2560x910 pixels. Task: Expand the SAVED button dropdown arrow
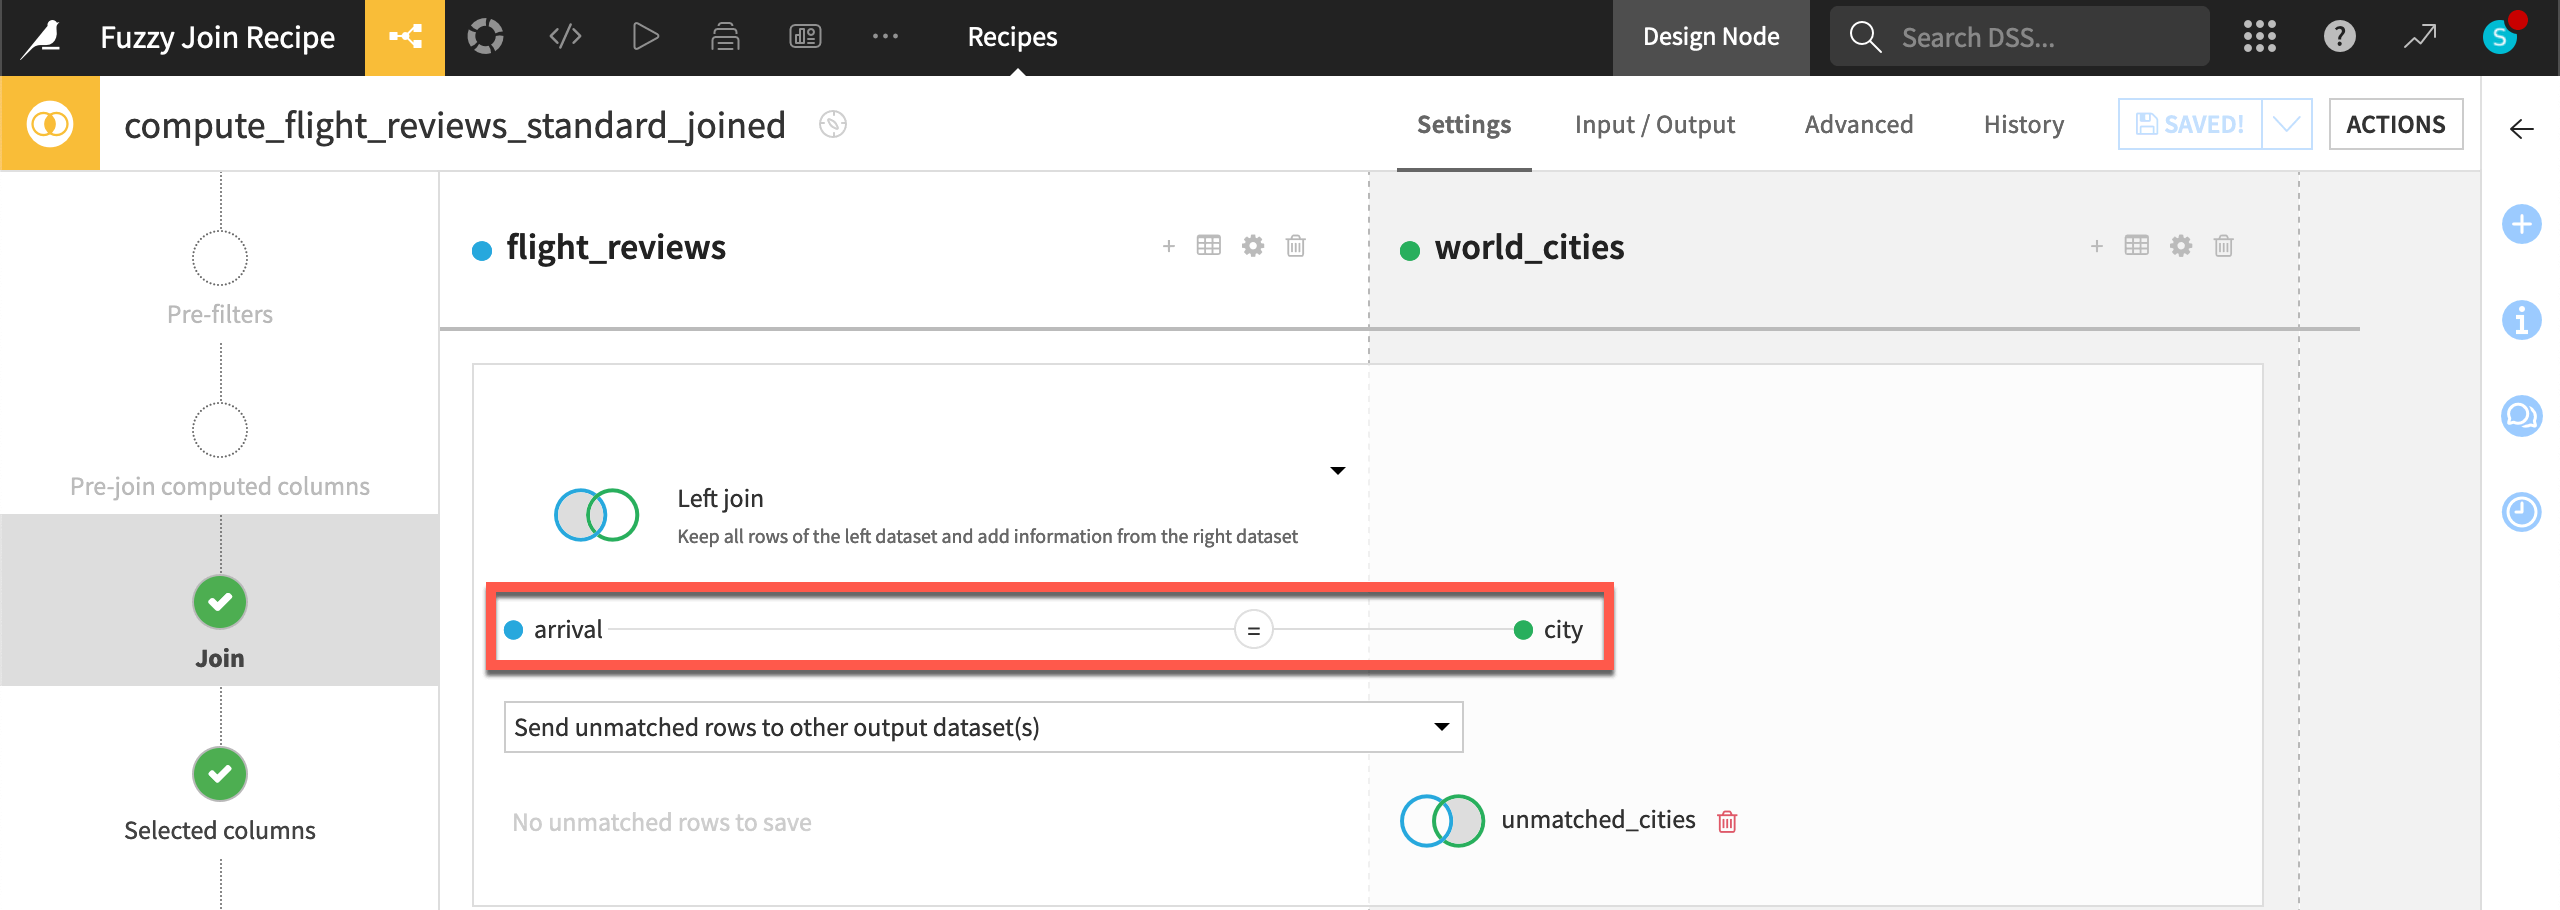click(2288, 124)
